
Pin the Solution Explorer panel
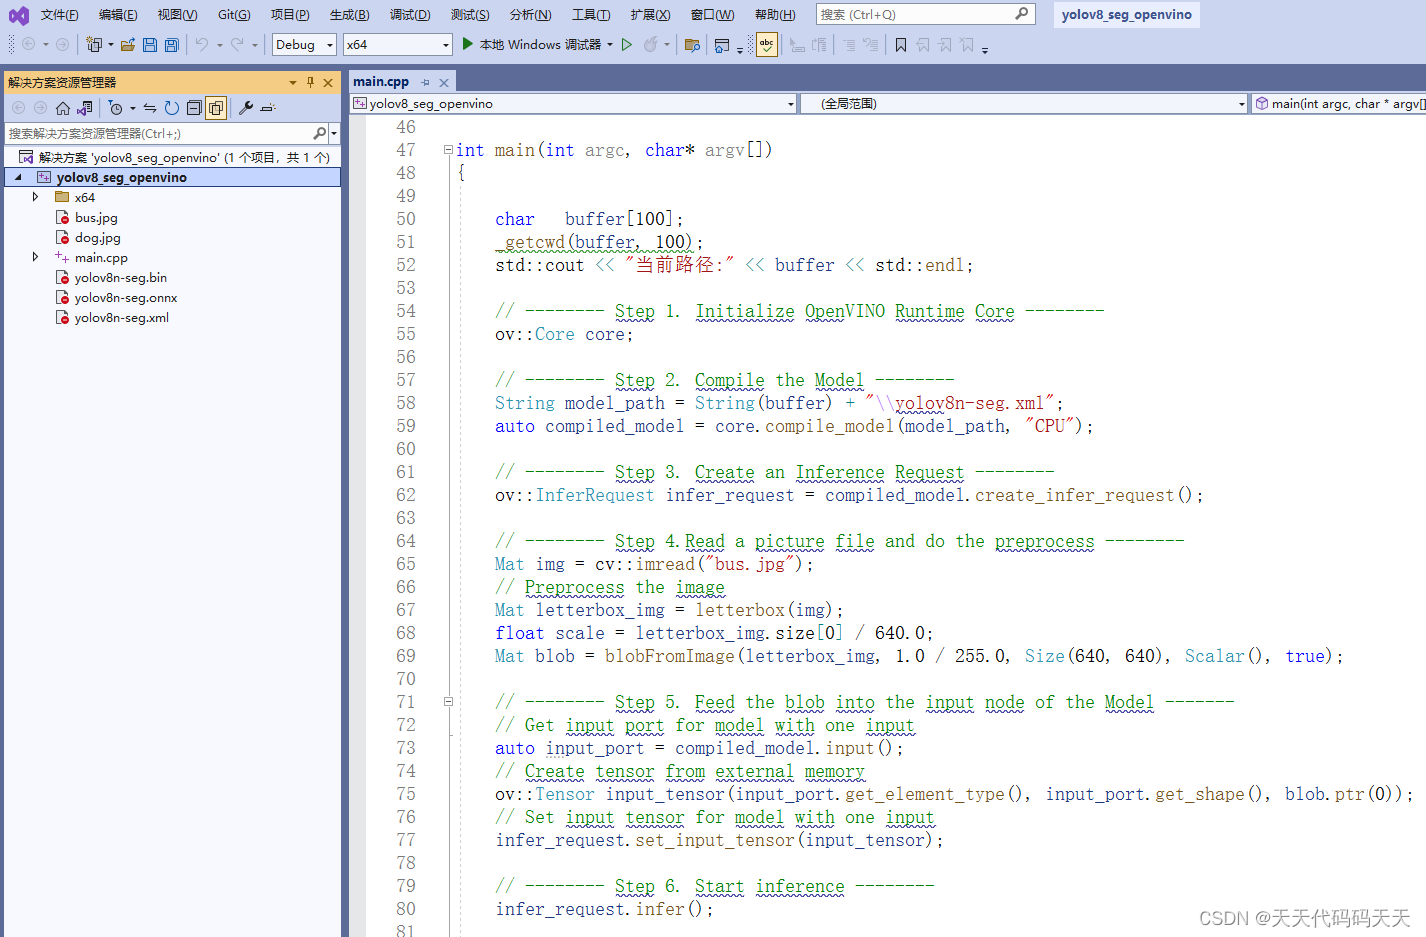[310, 82]
